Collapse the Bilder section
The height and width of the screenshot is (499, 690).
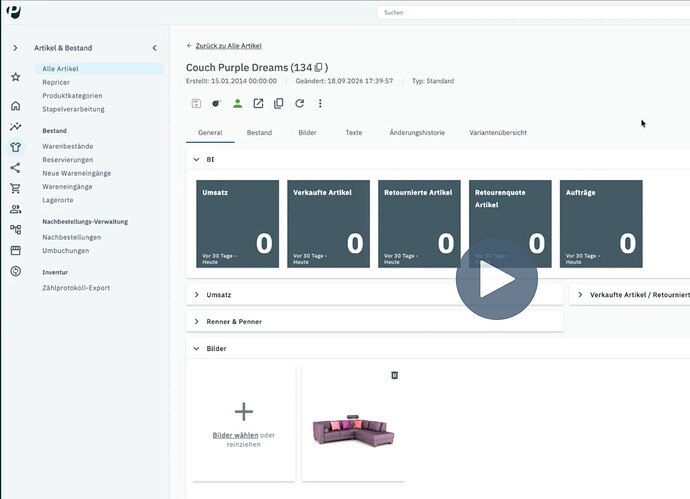(196, 349)
